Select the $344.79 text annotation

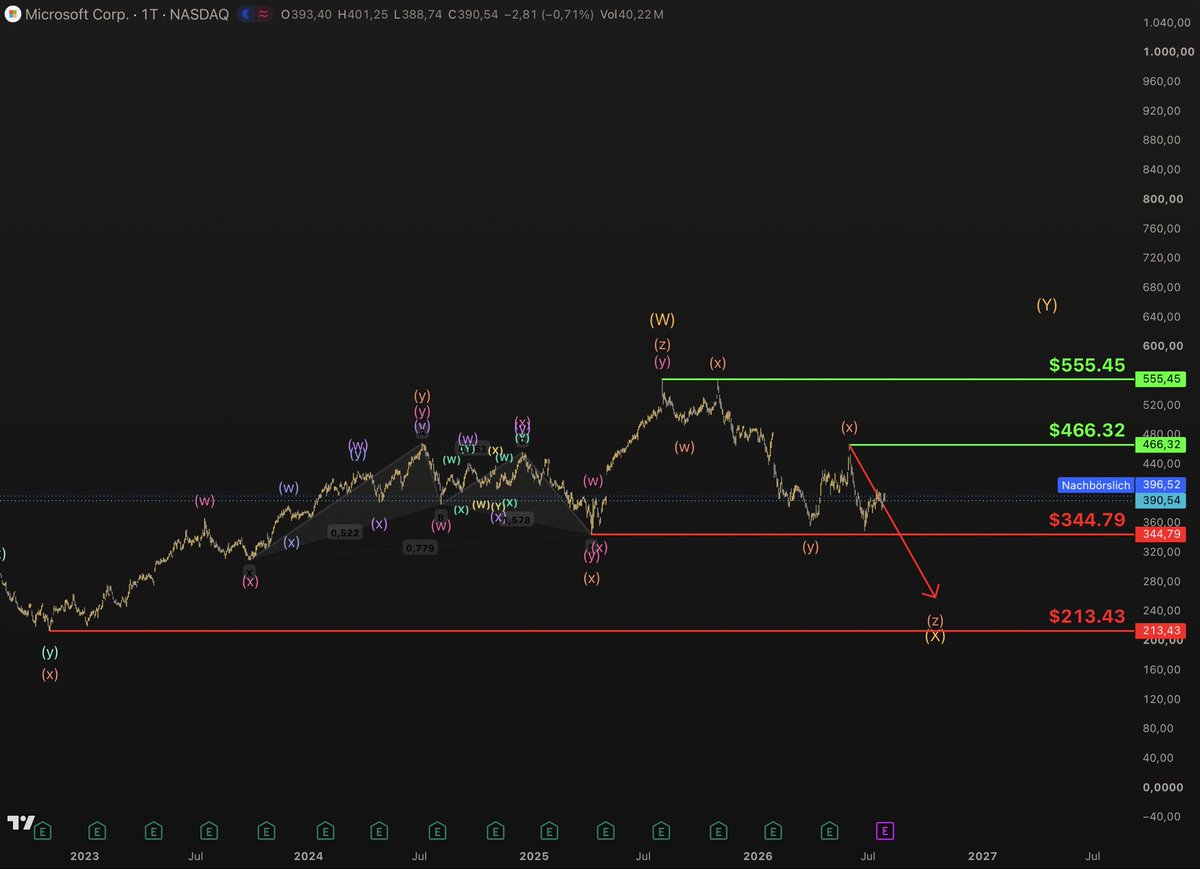[x=1087, y=520]
